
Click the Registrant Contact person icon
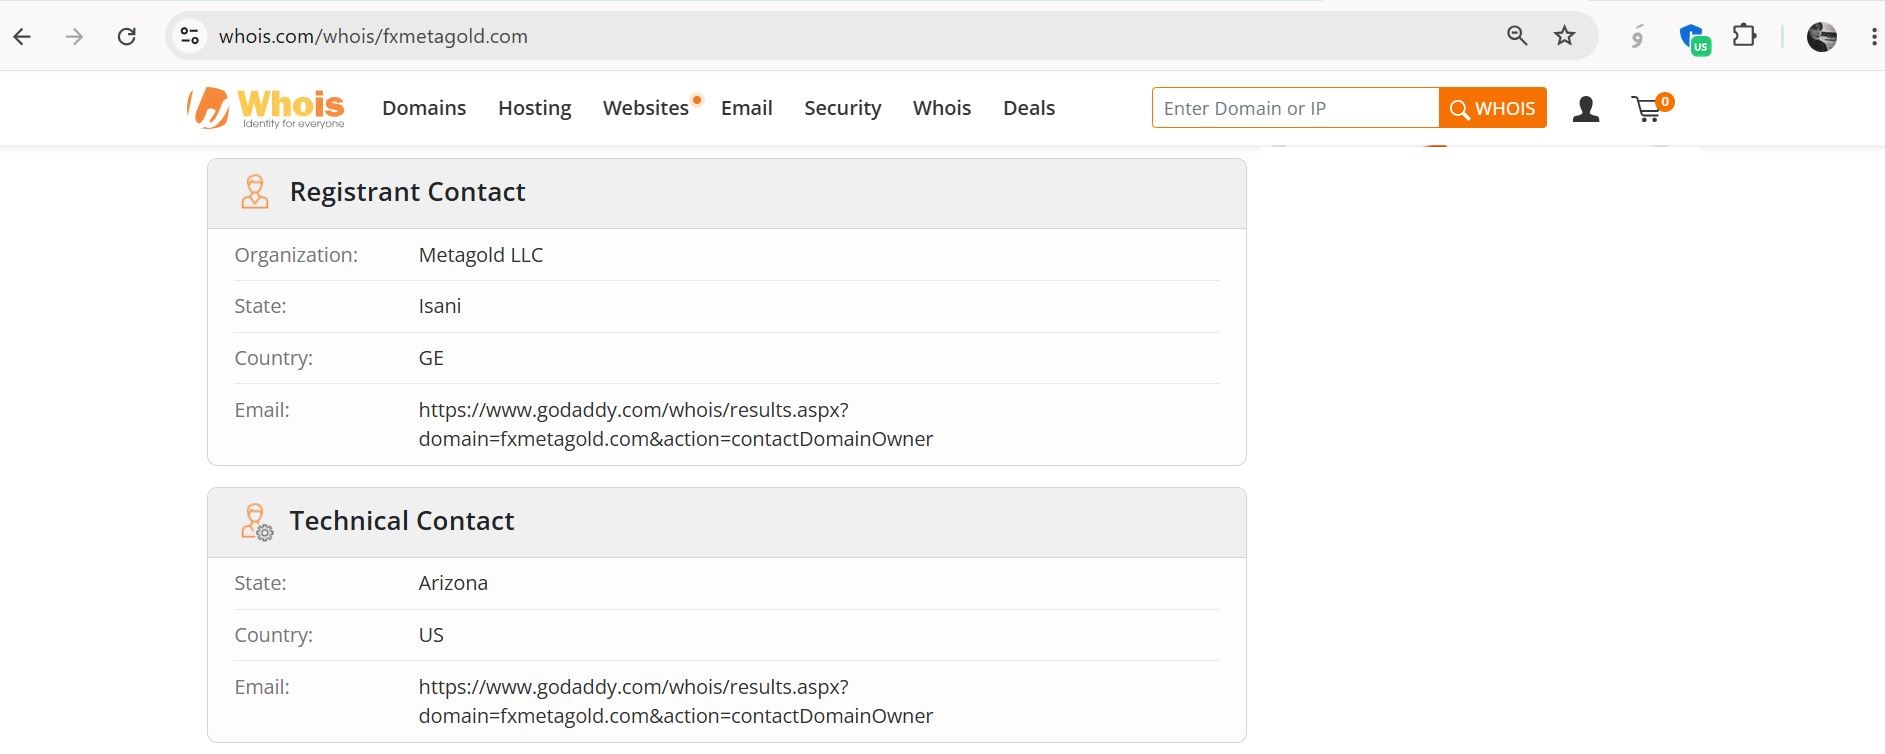[255, 192]
